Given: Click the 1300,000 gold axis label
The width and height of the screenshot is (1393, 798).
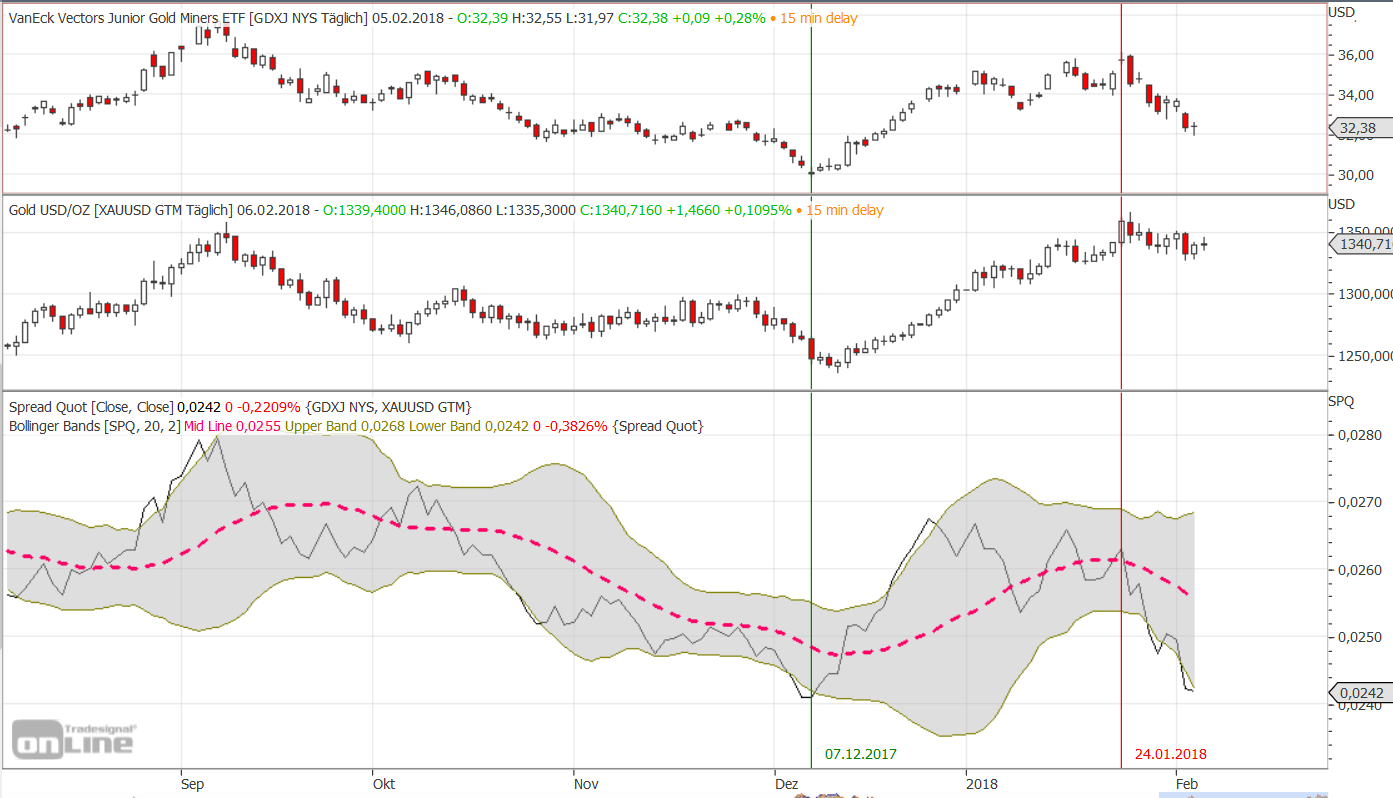Looking at the screenshot, I should pyautogui.click(x=1364, y=294).
